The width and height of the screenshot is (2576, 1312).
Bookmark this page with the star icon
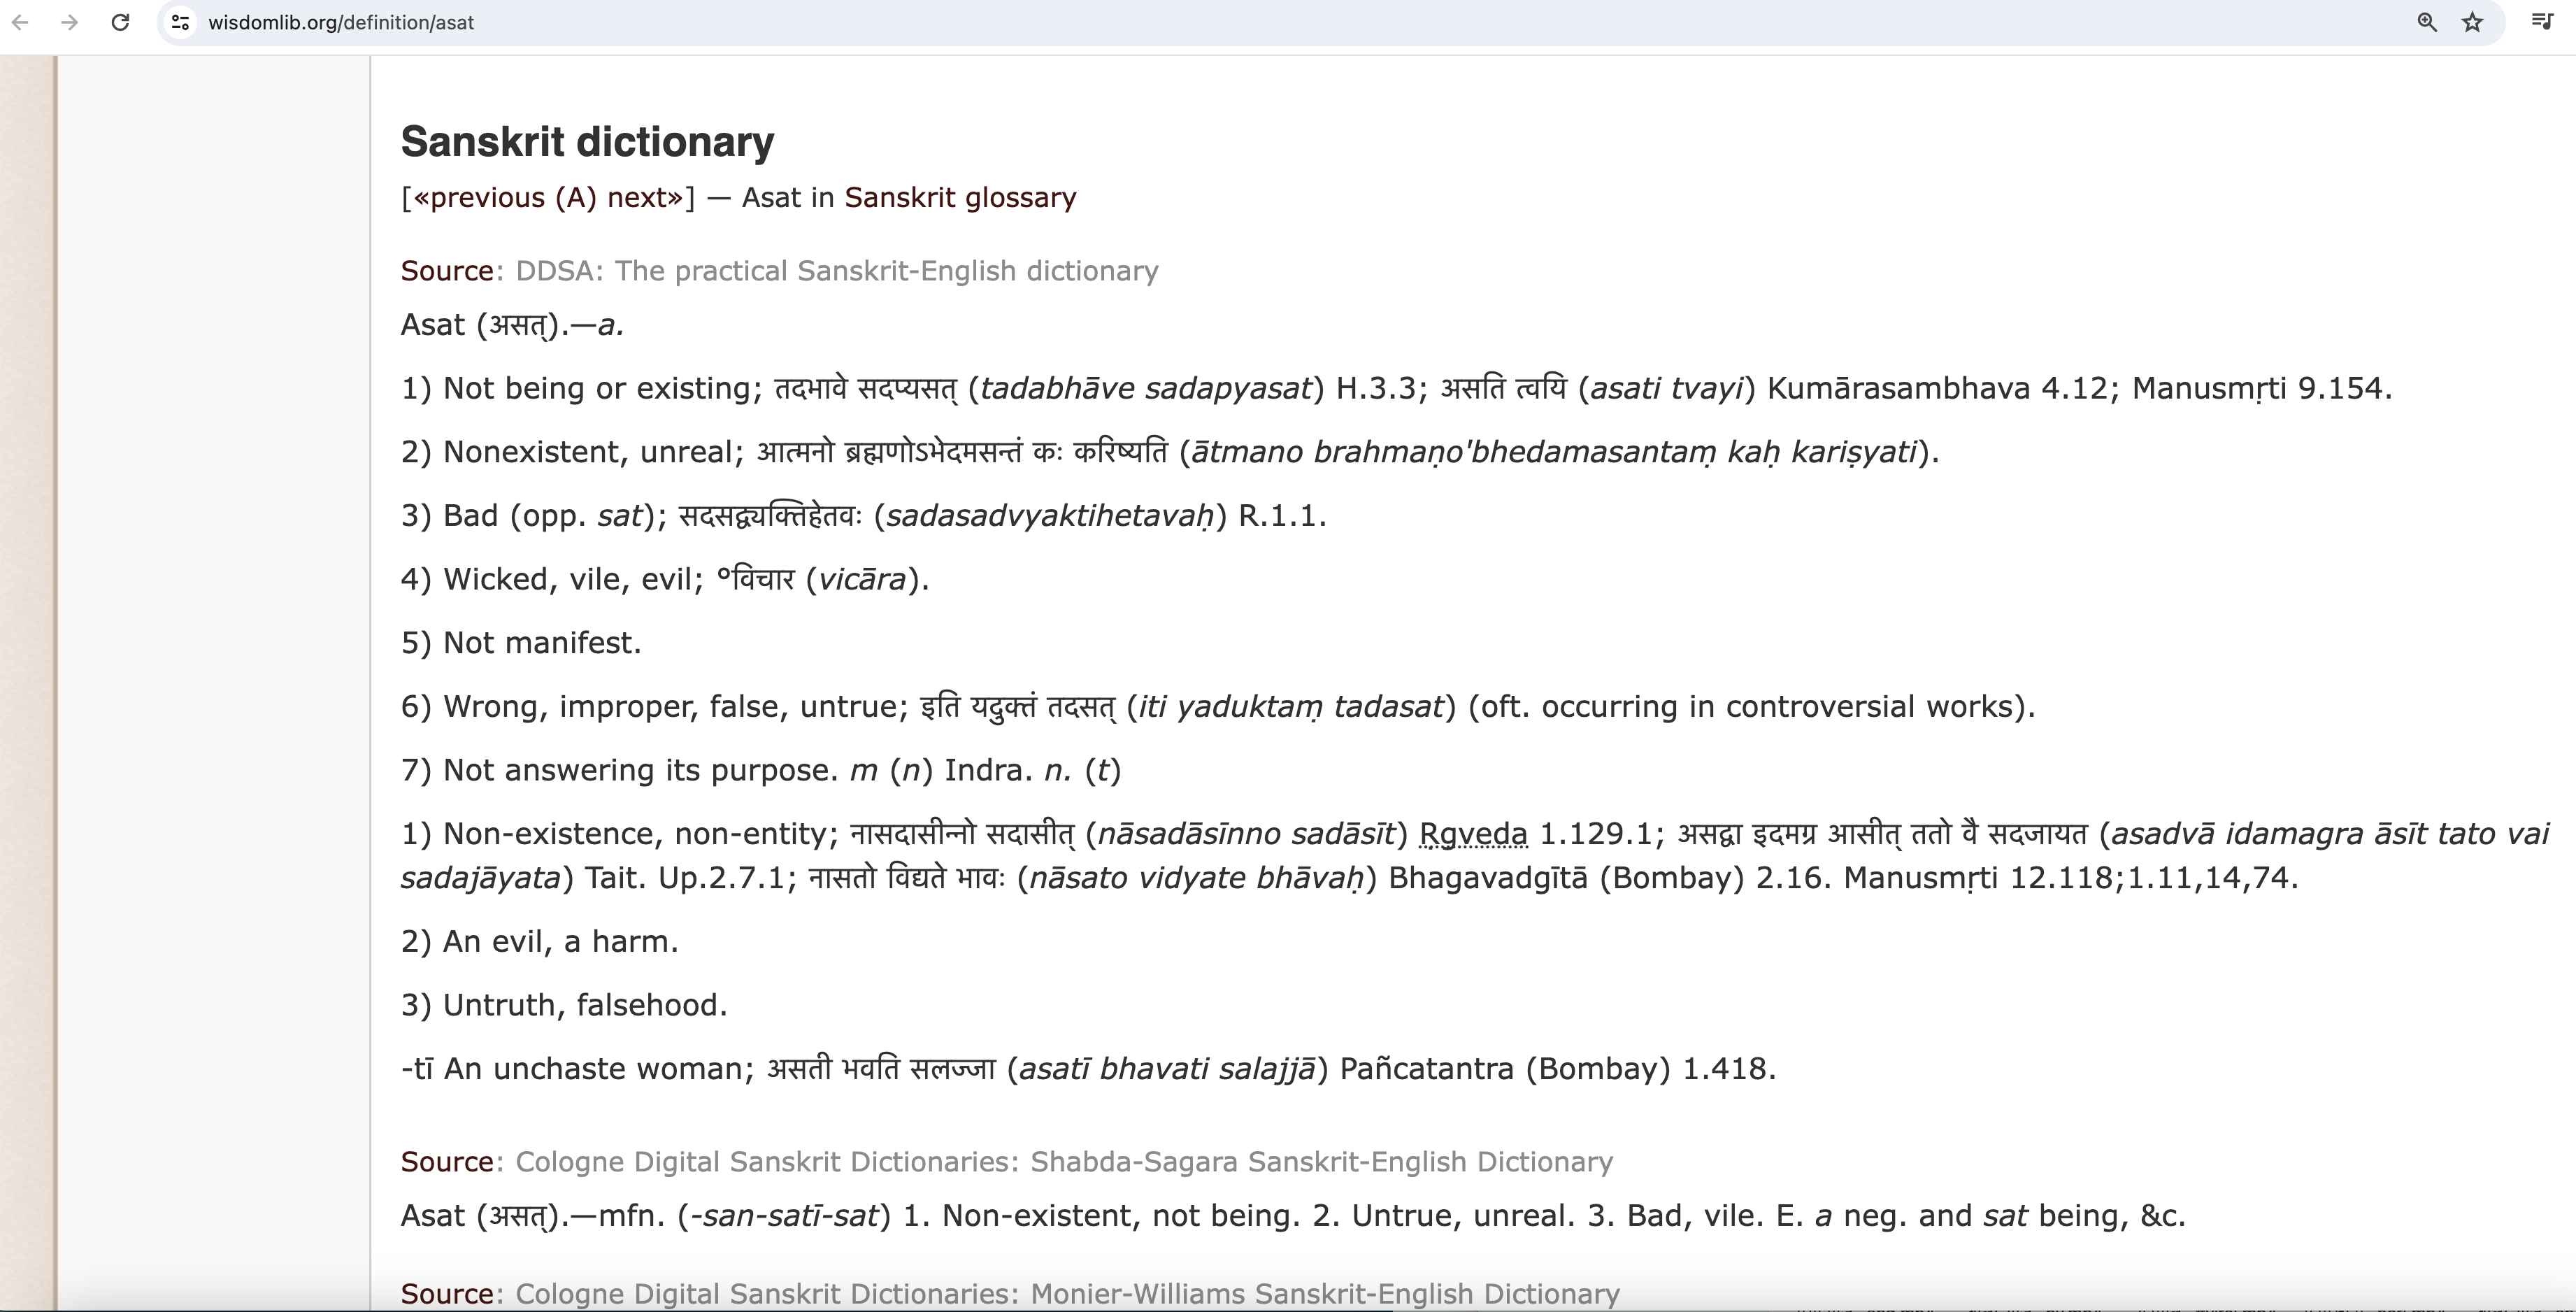point(2473,22)
